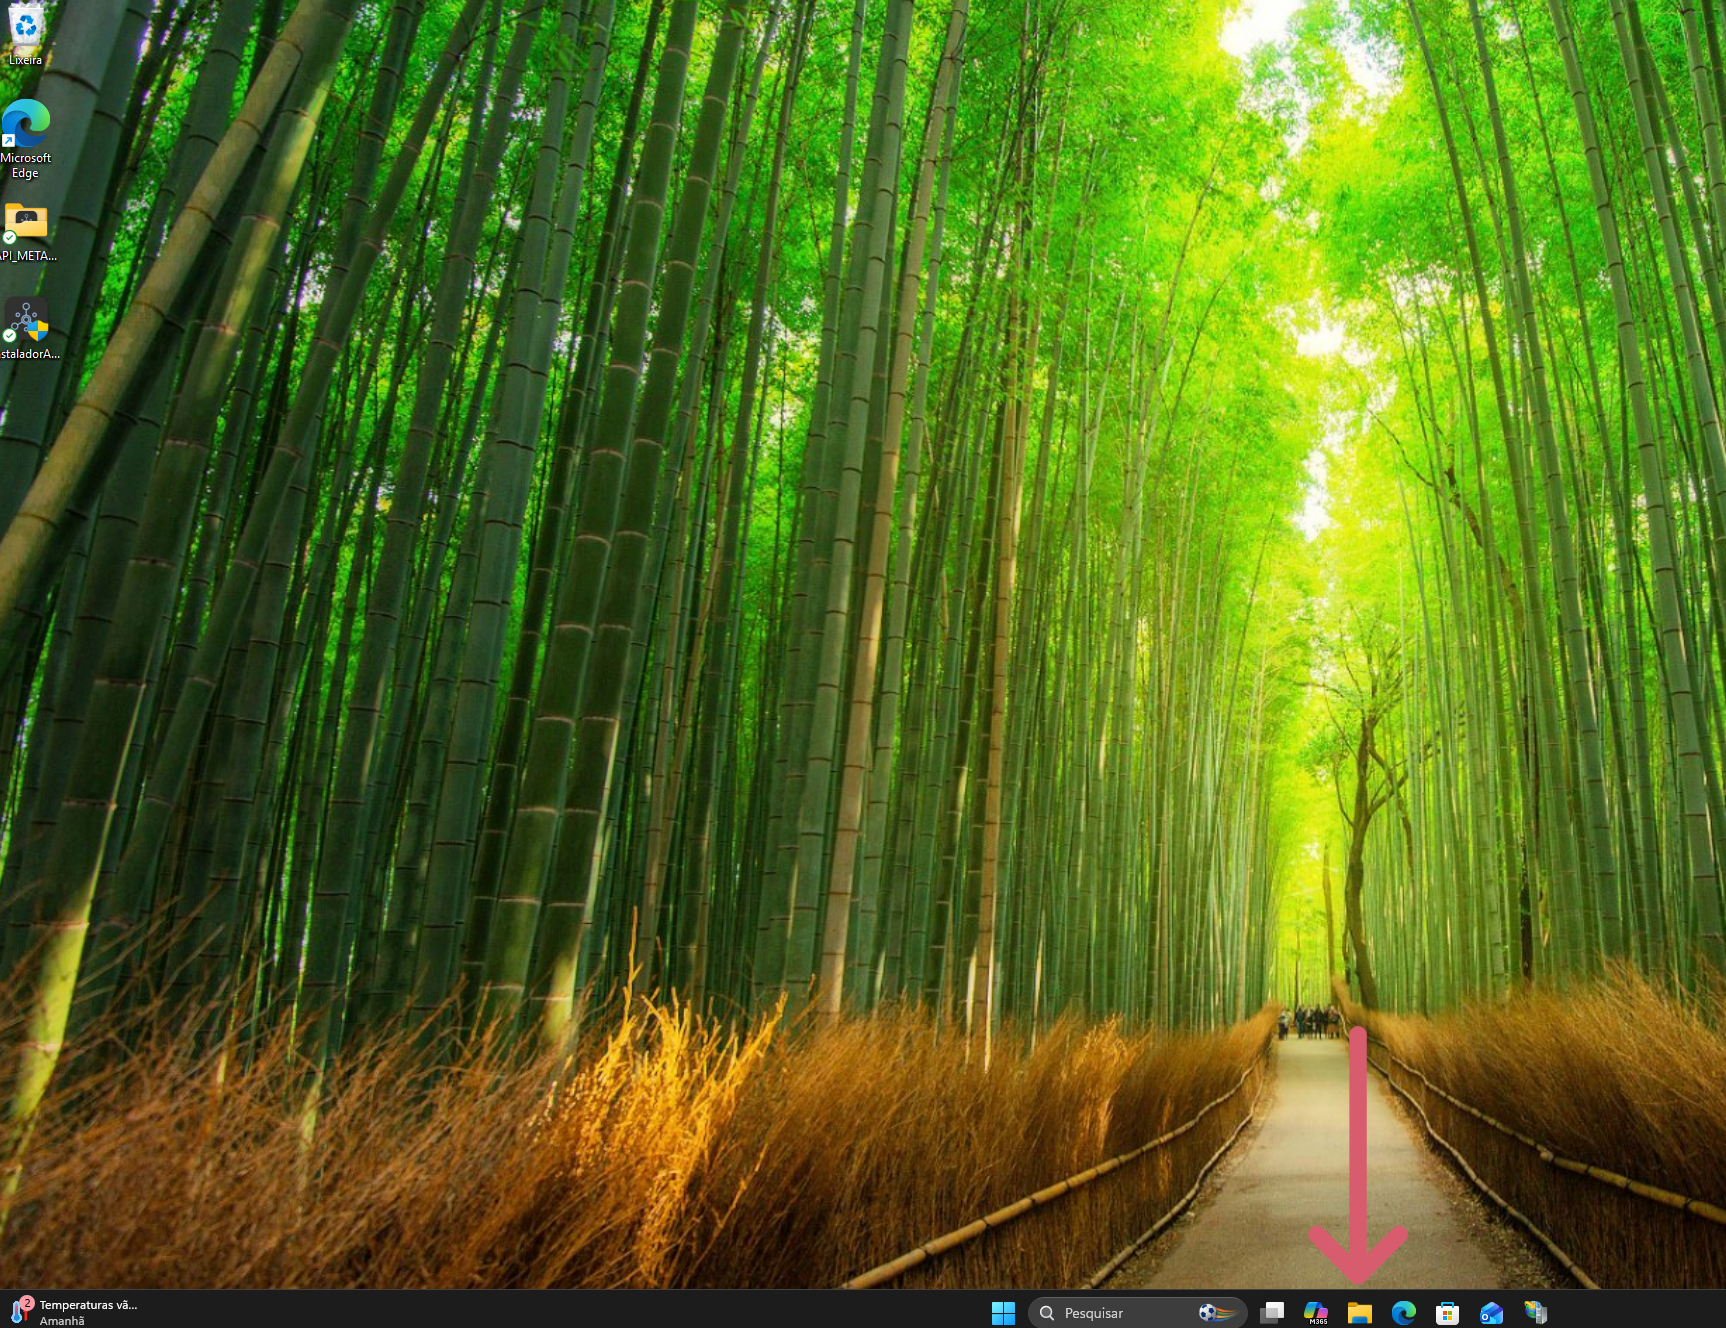The height and width of the screenshot is (1328, 1726).
Task: Click the Pesquisar search box in taskbar
Action: point(1138,1312)
